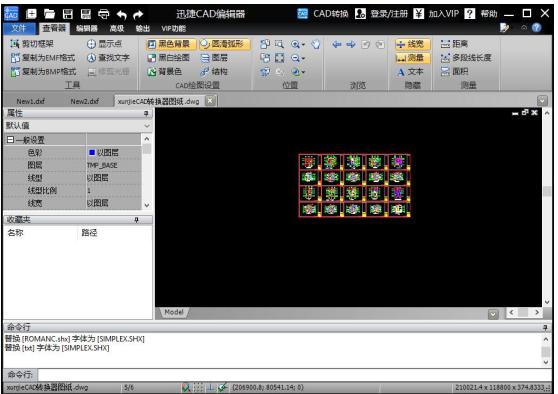Click the new file icon in title bar

(x=31, y=14)
